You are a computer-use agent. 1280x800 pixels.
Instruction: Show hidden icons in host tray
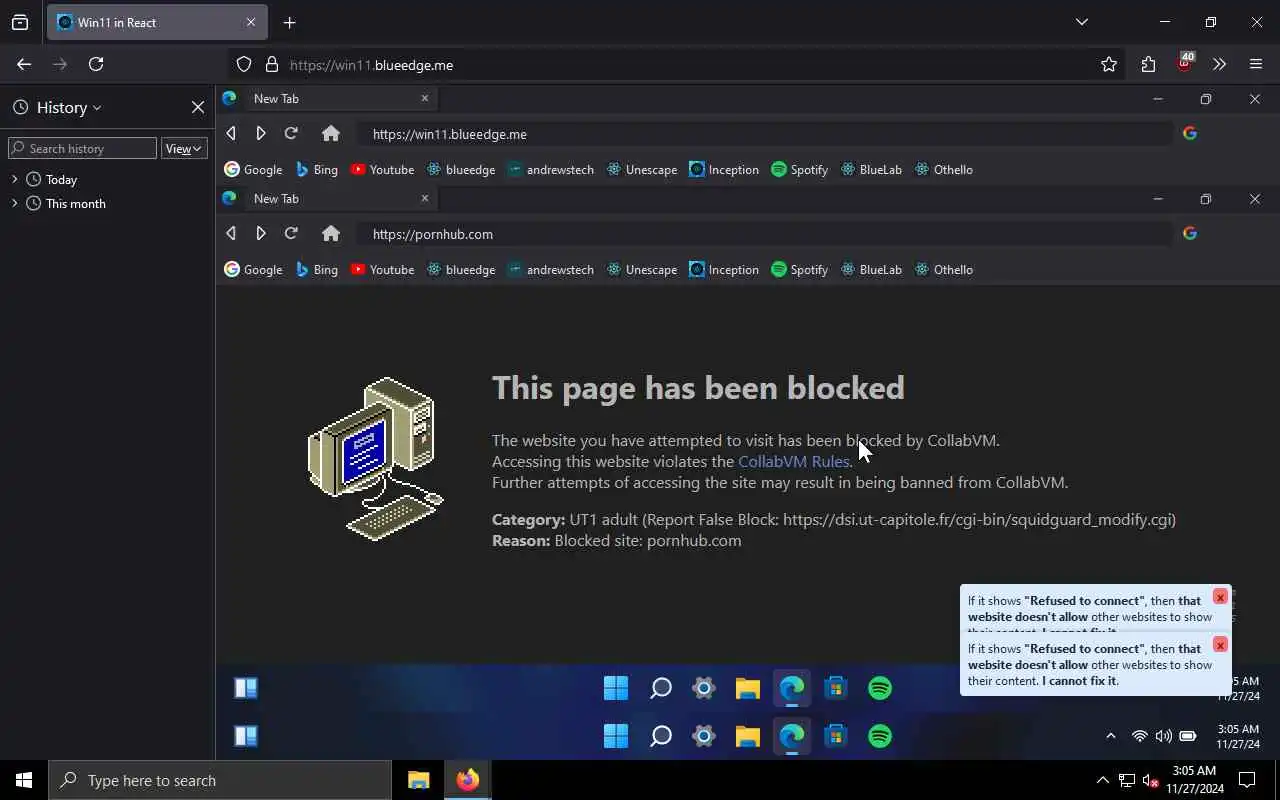(x=1102, y=780)
